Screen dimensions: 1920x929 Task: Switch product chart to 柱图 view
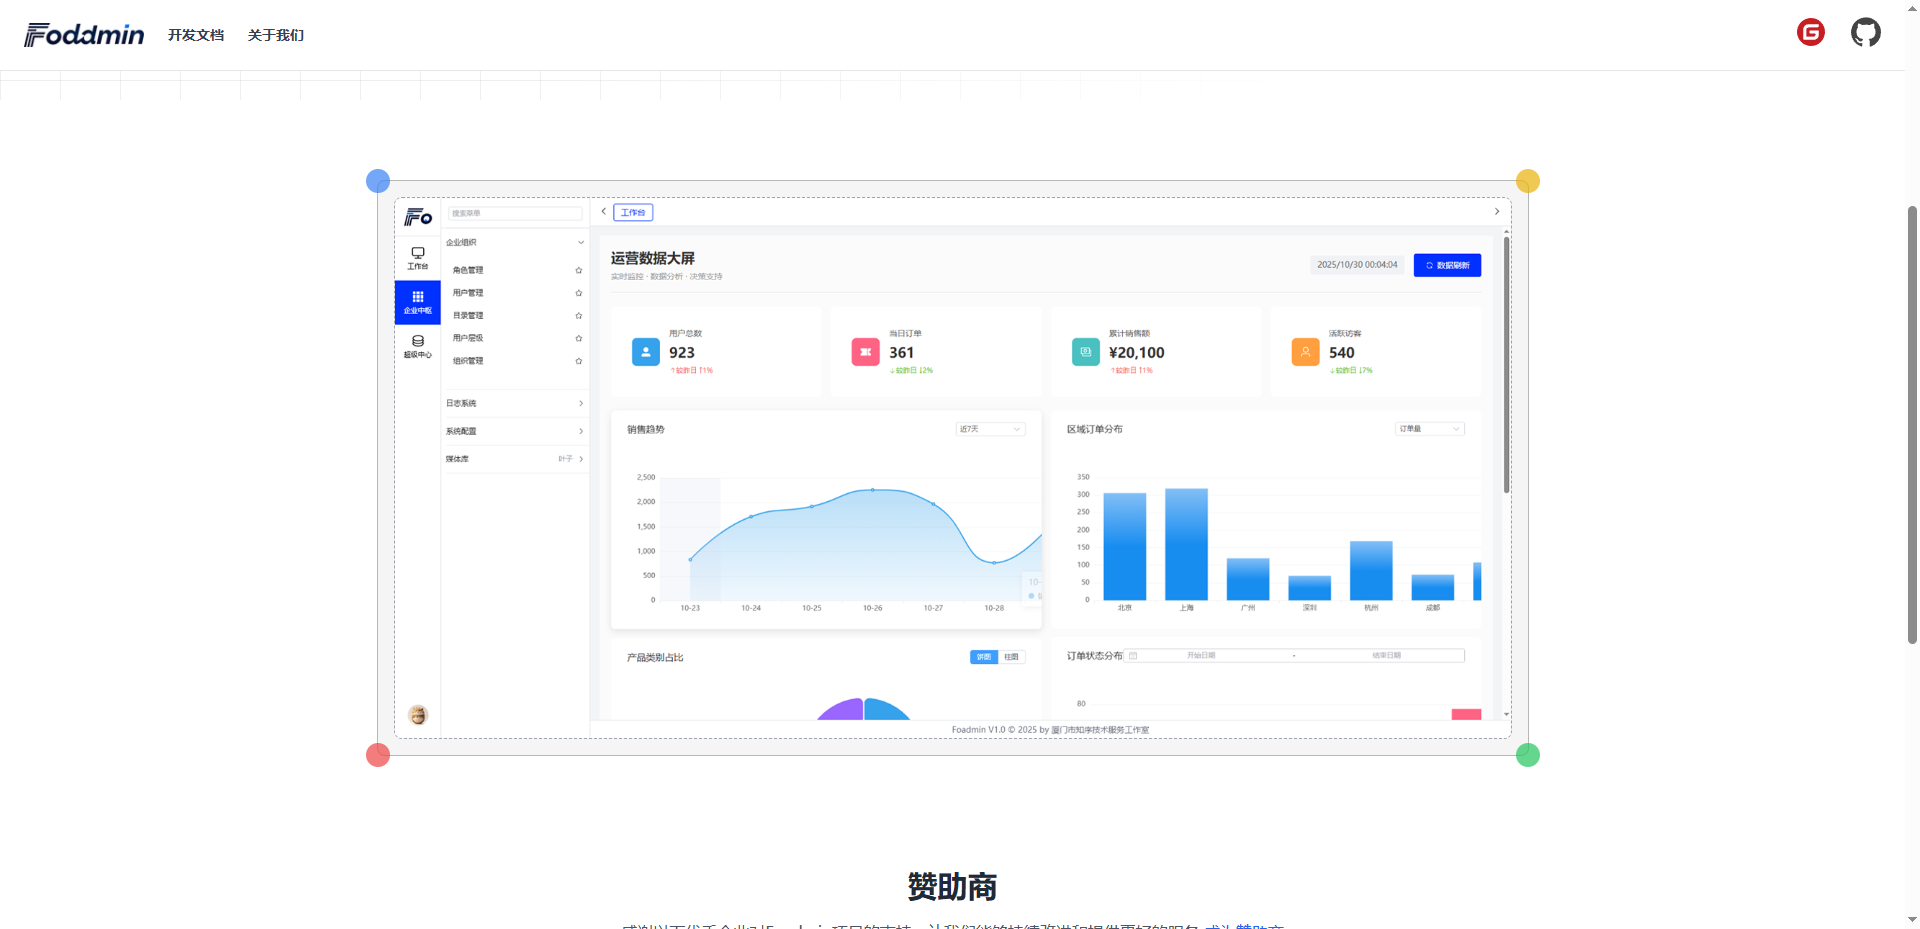[x=1012, y=657]
